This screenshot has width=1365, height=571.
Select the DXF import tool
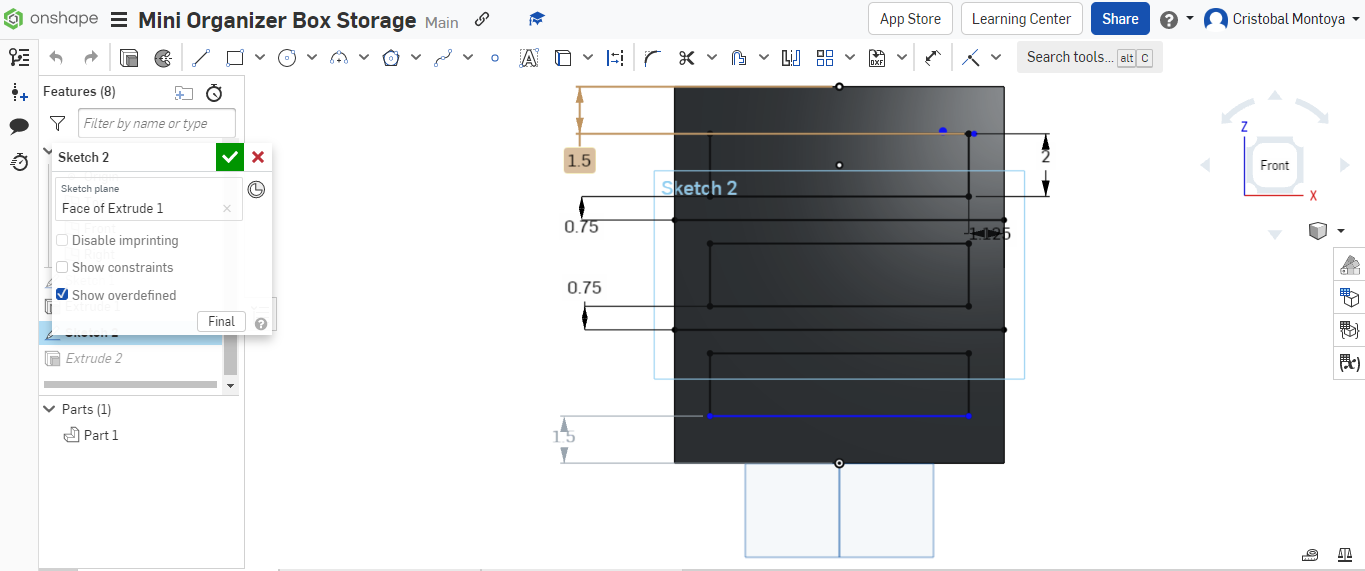(877, 58)
